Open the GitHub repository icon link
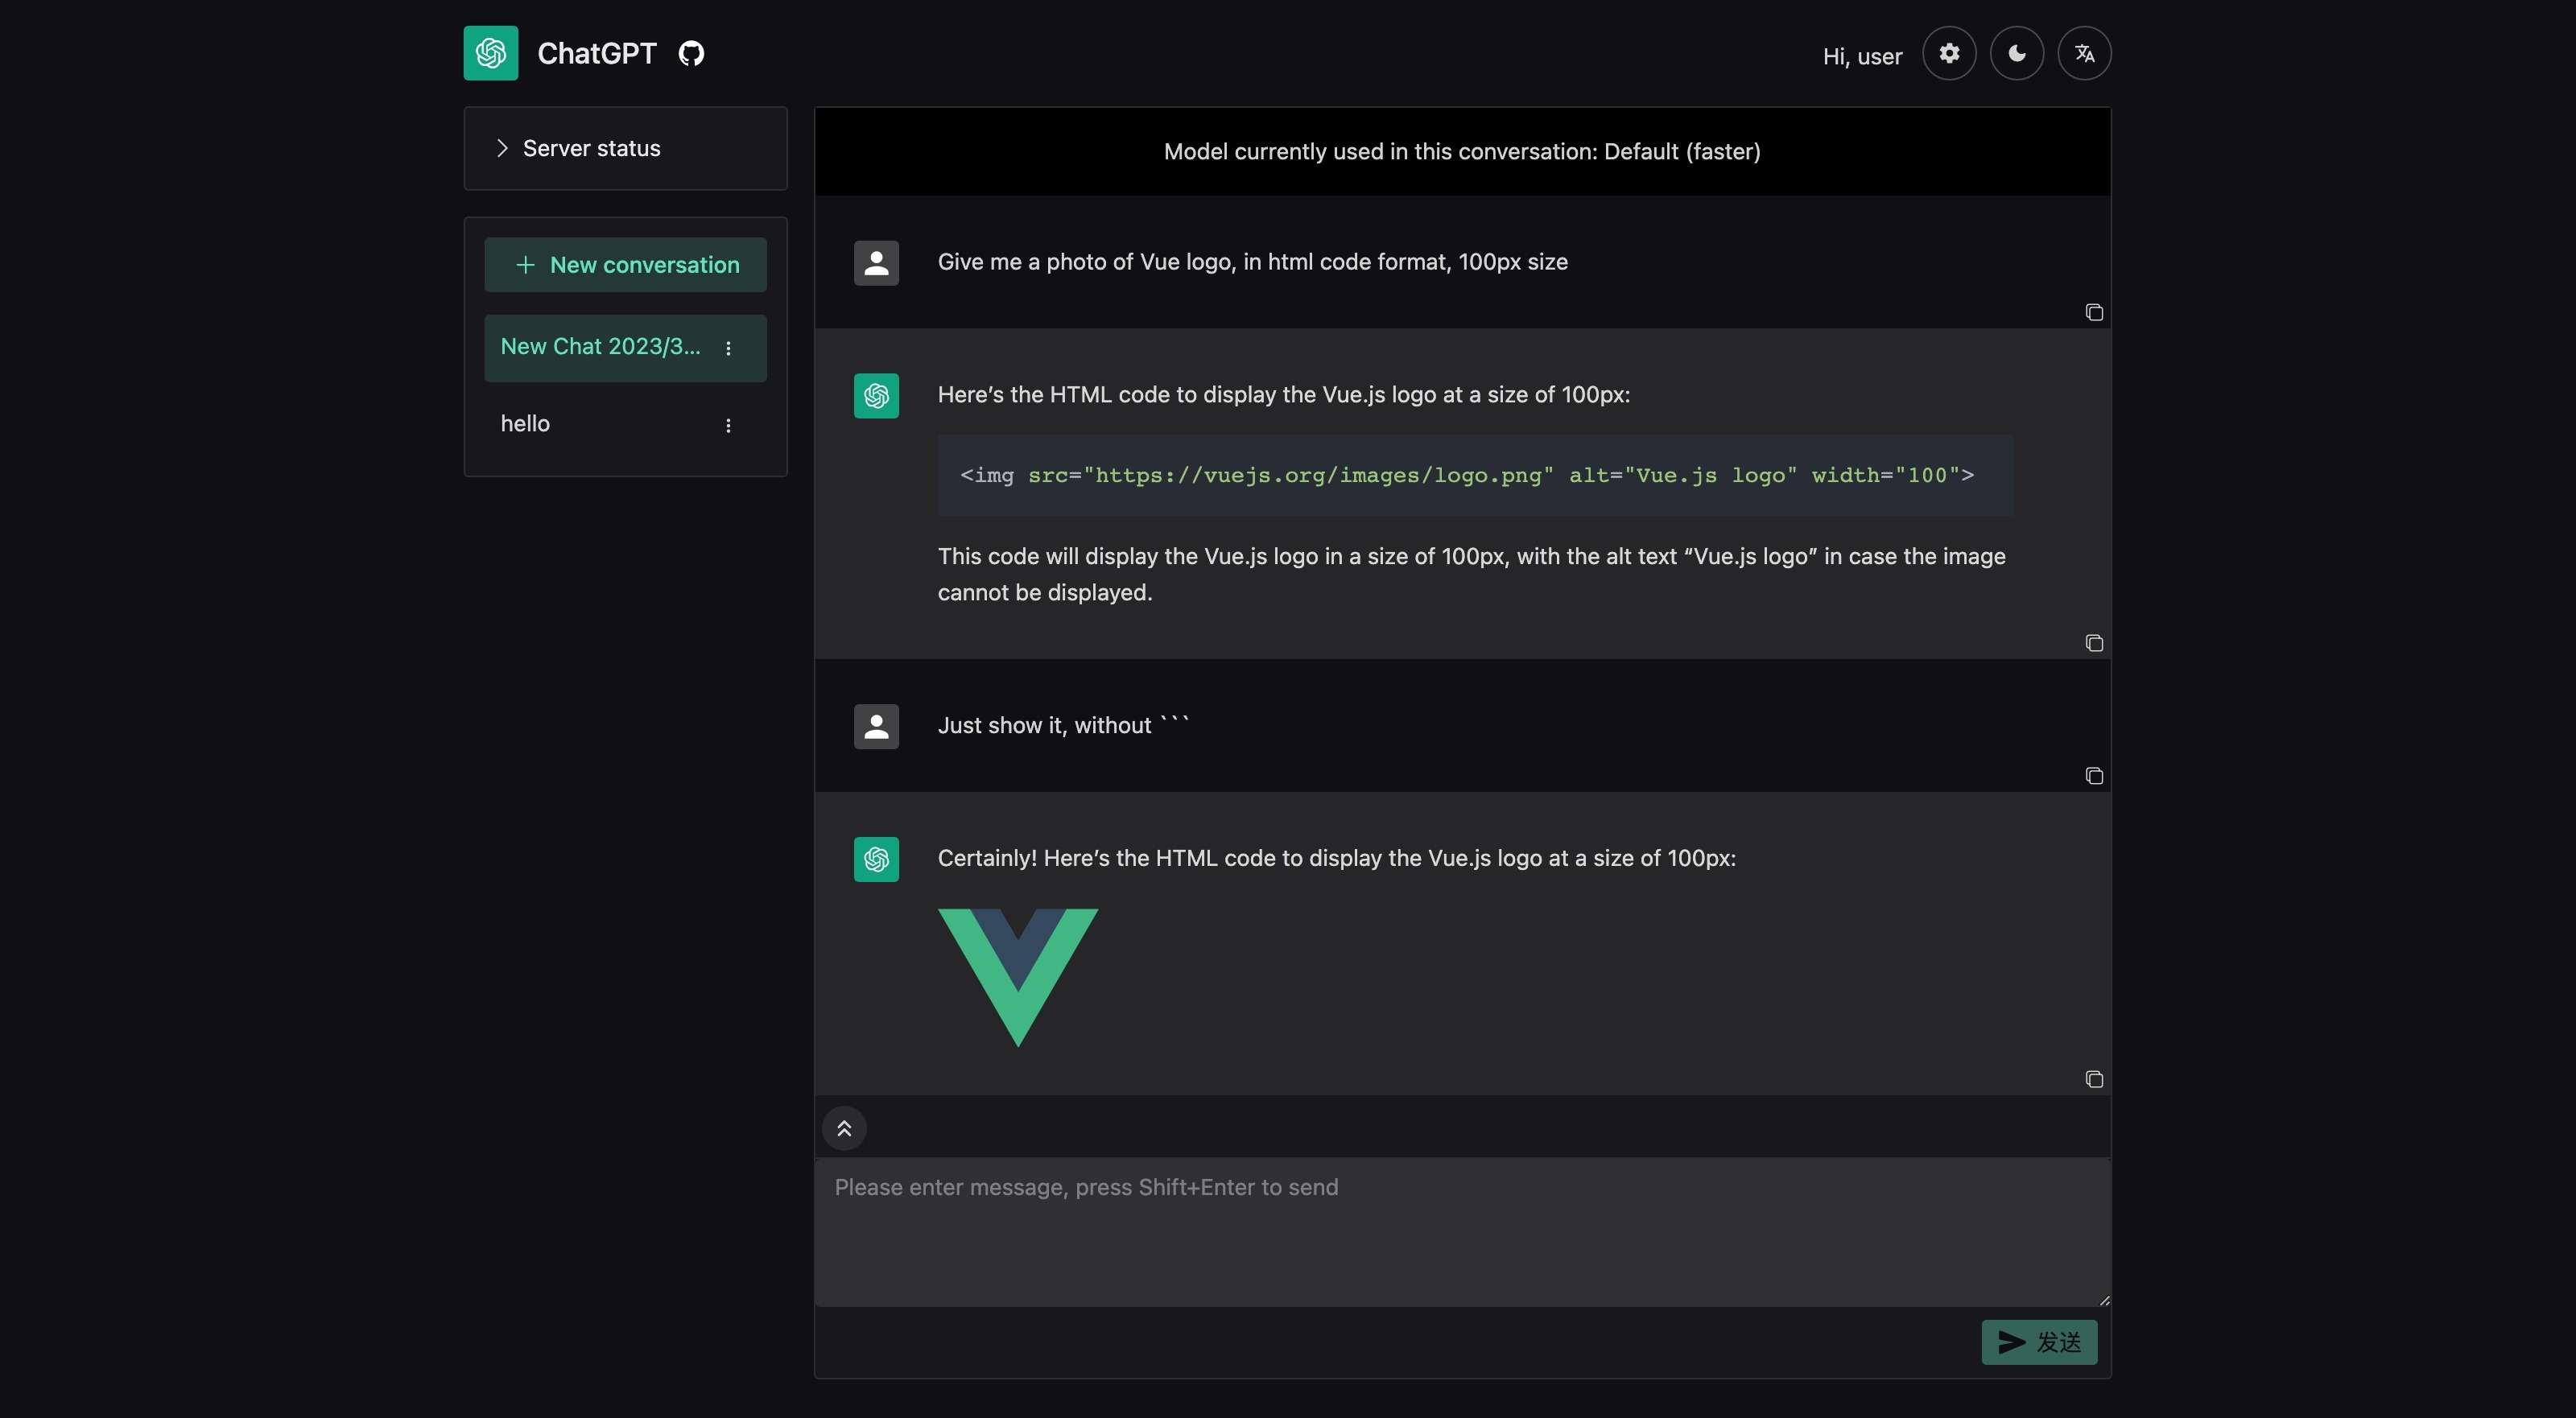 pyautogui.click(x=691, y=53)
